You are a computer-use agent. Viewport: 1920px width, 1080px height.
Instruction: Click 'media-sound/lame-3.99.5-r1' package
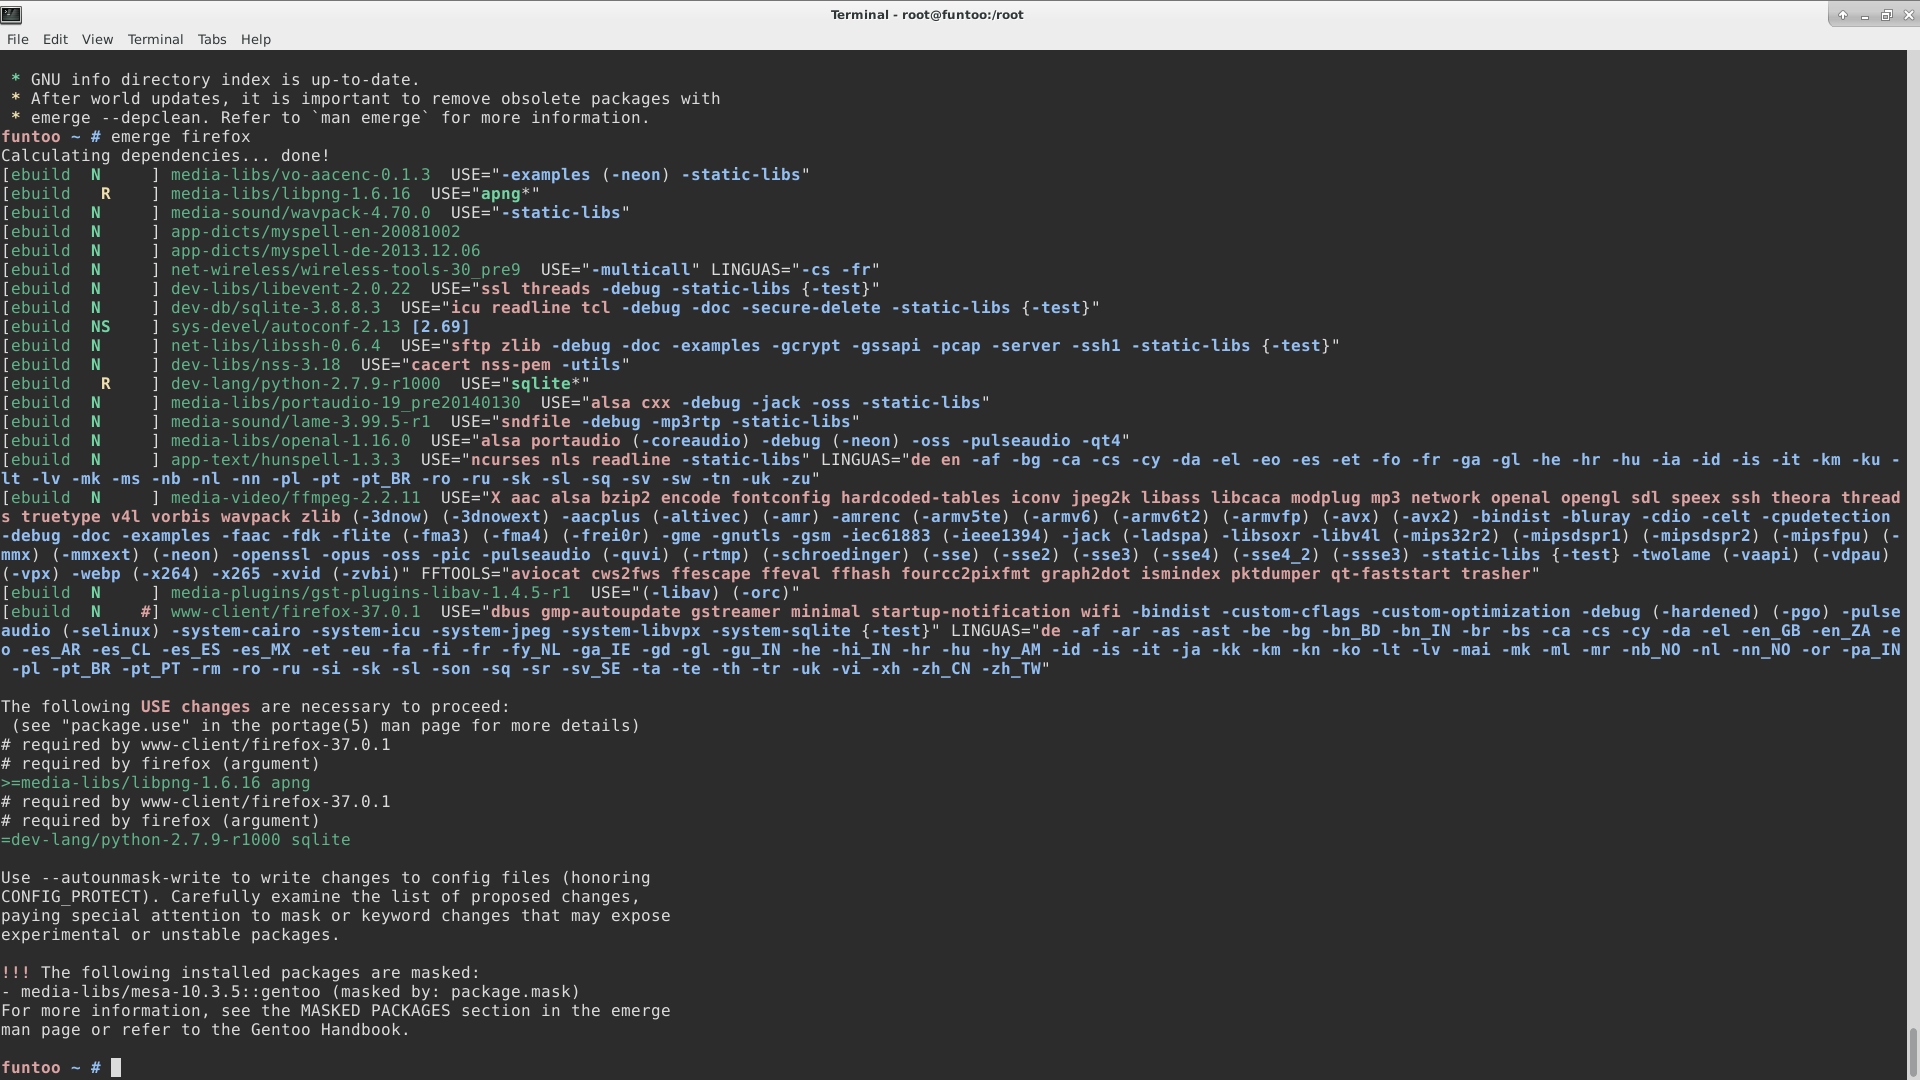coord(301,422)
